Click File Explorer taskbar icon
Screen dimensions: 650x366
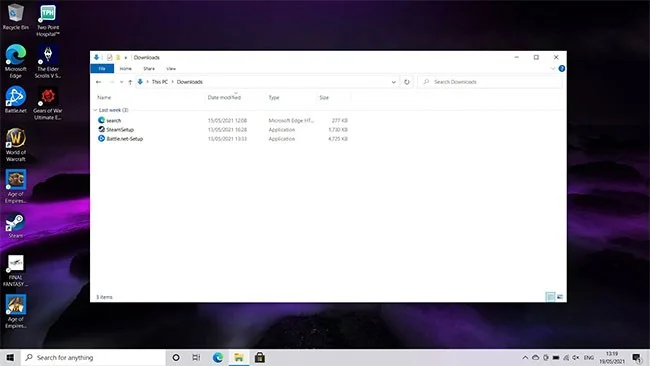239,357
